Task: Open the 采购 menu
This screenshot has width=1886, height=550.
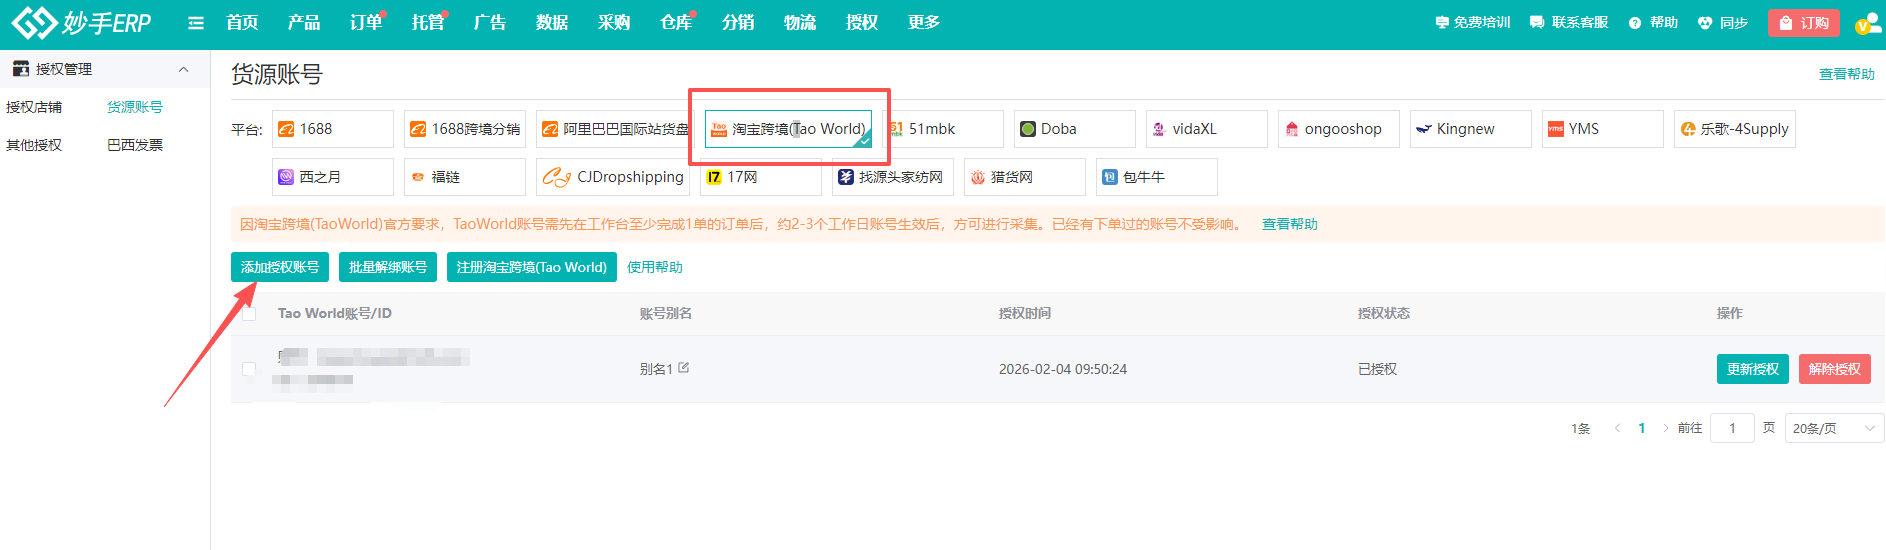Action: [x=614, y=22]
